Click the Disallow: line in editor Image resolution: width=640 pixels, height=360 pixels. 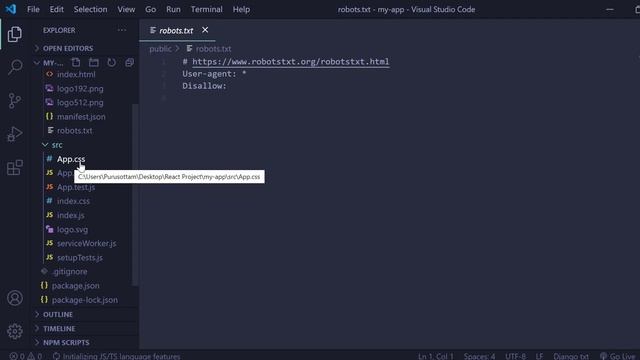(204, 86)
